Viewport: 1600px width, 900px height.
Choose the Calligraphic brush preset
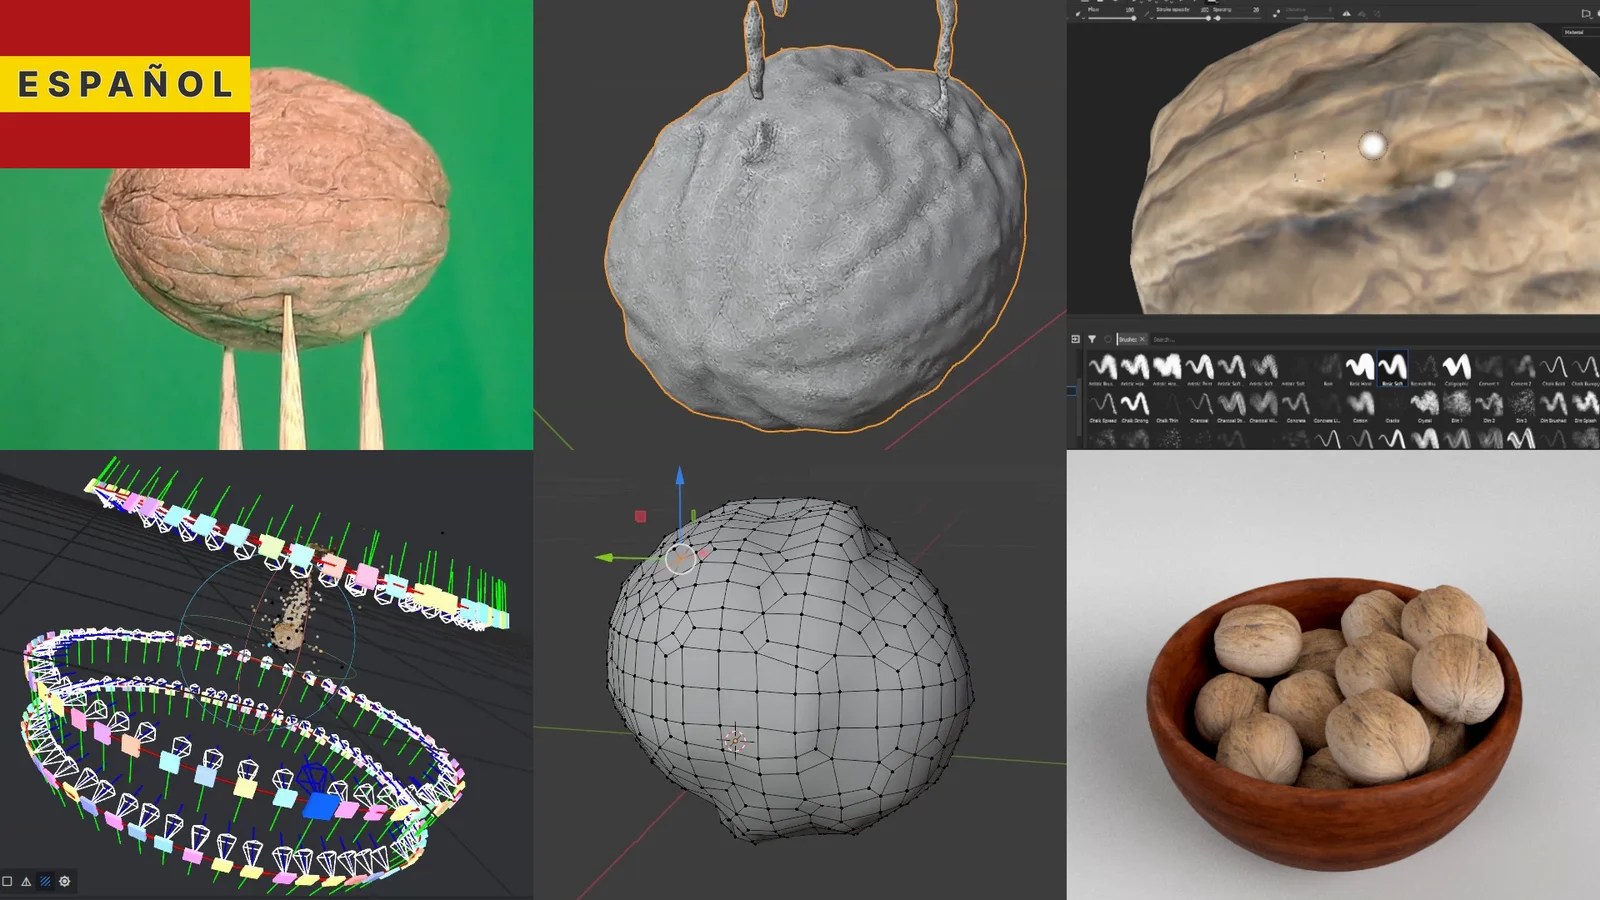[x=1457, y=367]
